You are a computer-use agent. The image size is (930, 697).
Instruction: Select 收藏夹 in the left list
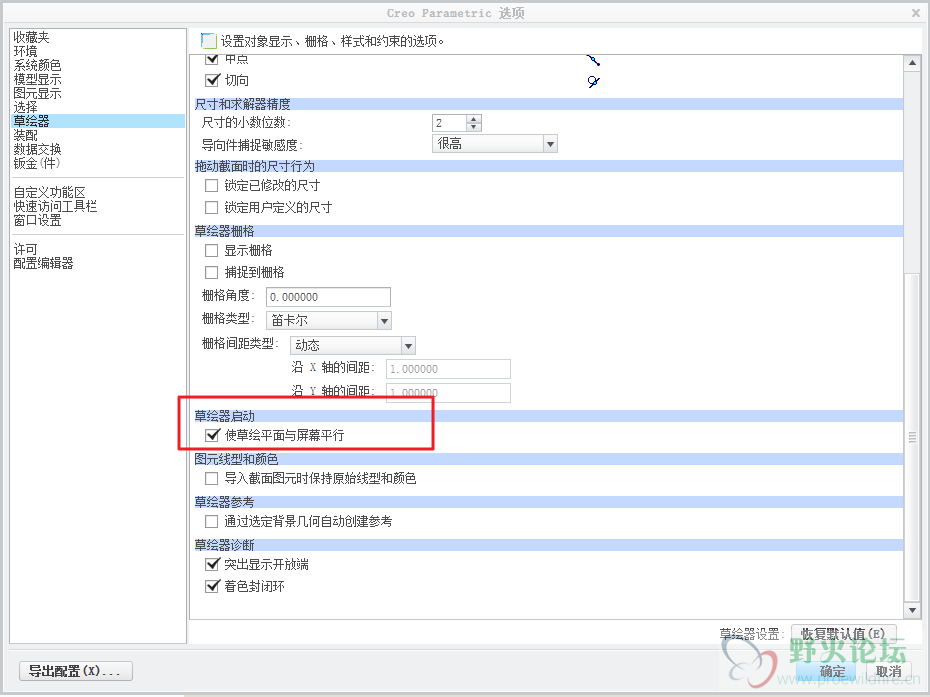tap(31, 37)
